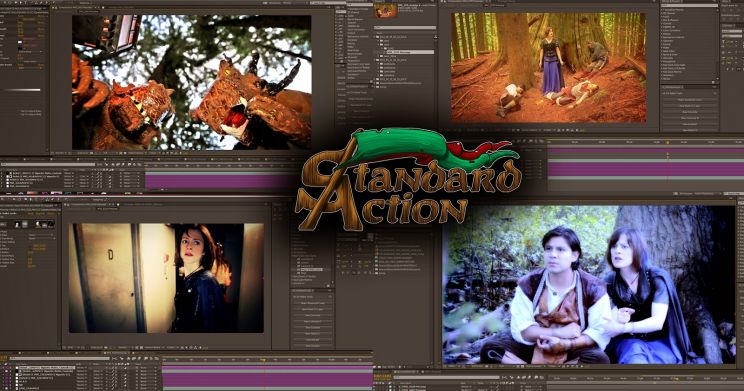This screenshot has width=744, height=391.
Task: Toggle the highlighted effect's checkbox beside the woman-by-door viewer
Action: pos(299,270)
